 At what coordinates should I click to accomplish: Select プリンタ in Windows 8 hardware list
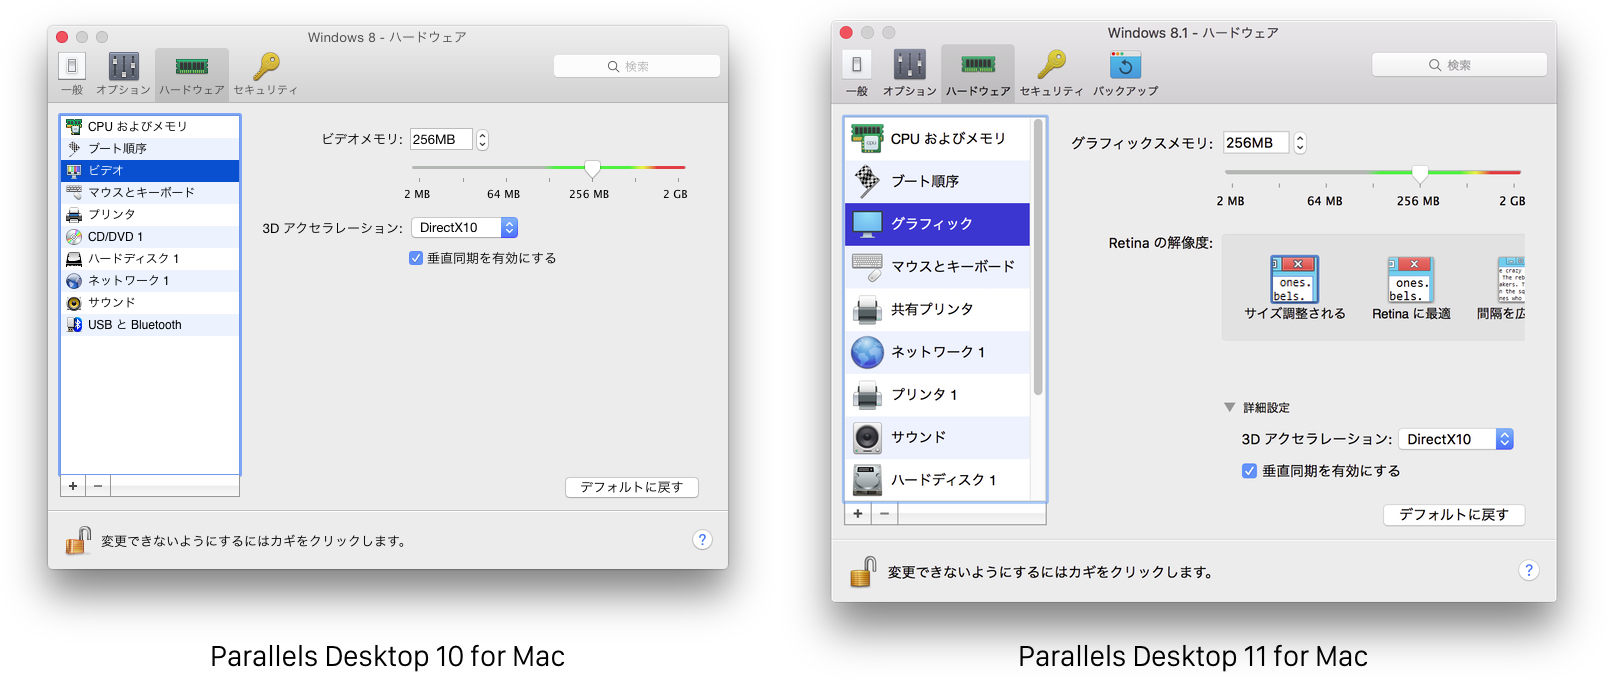pyautogui.click(x=150, y=214)
